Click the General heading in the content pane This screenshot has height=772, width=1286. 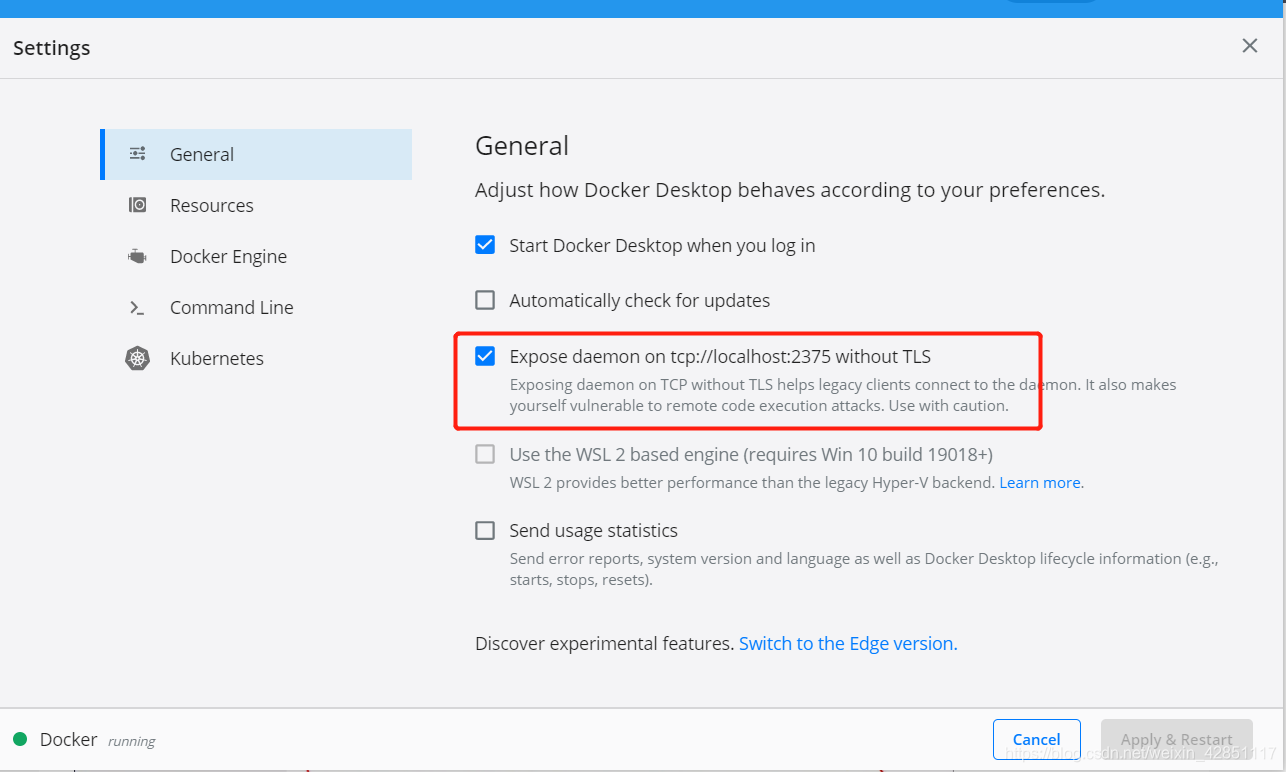click(522, 146)
